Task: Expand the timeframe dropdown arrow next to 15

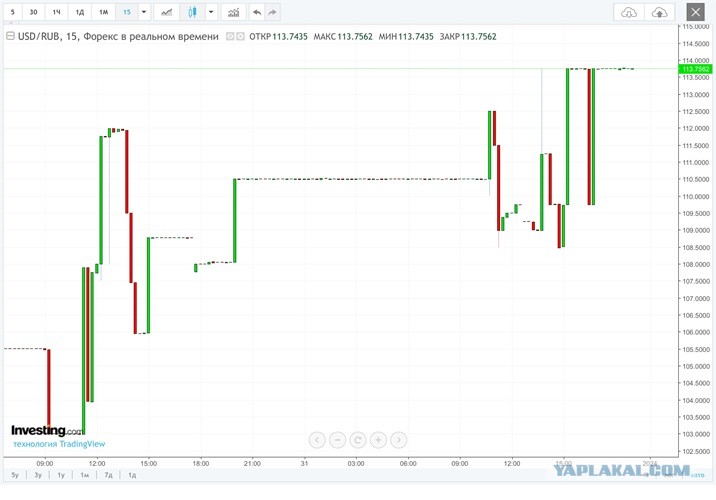Action: (144, 12)
